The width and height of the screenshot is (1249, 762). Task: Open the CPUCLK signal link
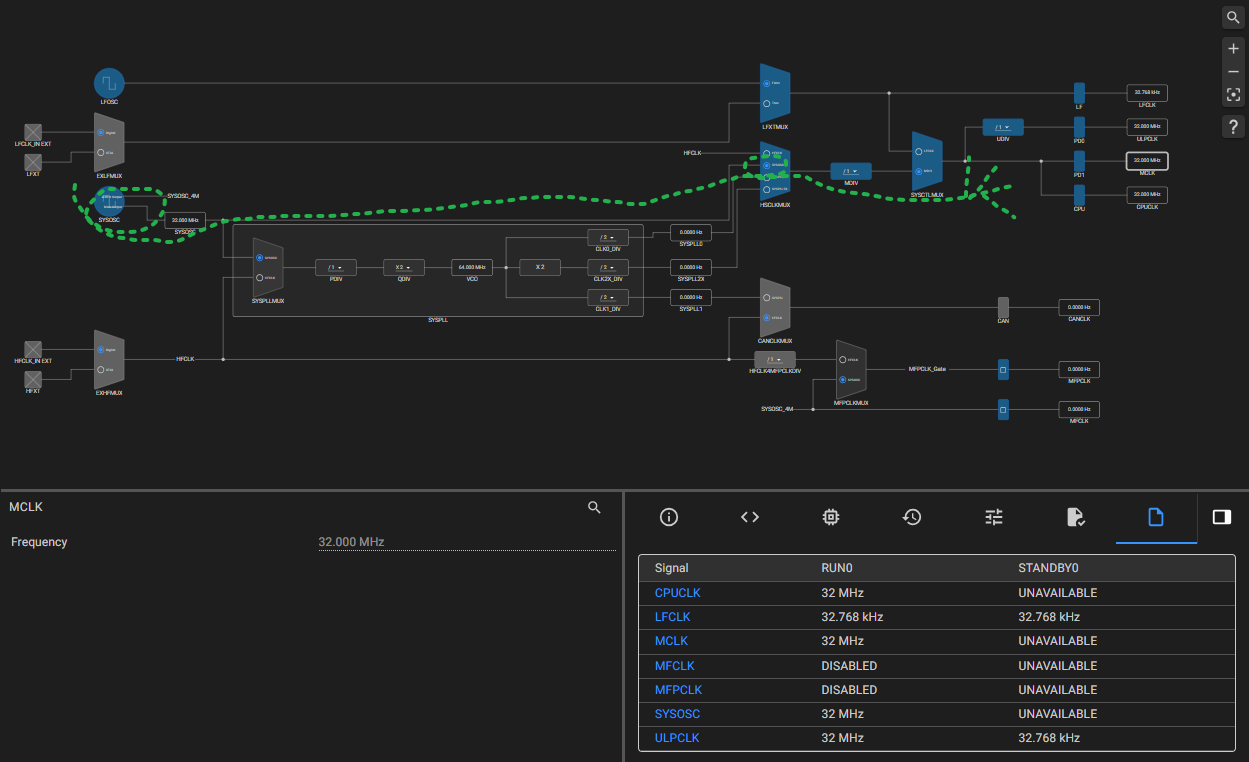tap(677, 593)
